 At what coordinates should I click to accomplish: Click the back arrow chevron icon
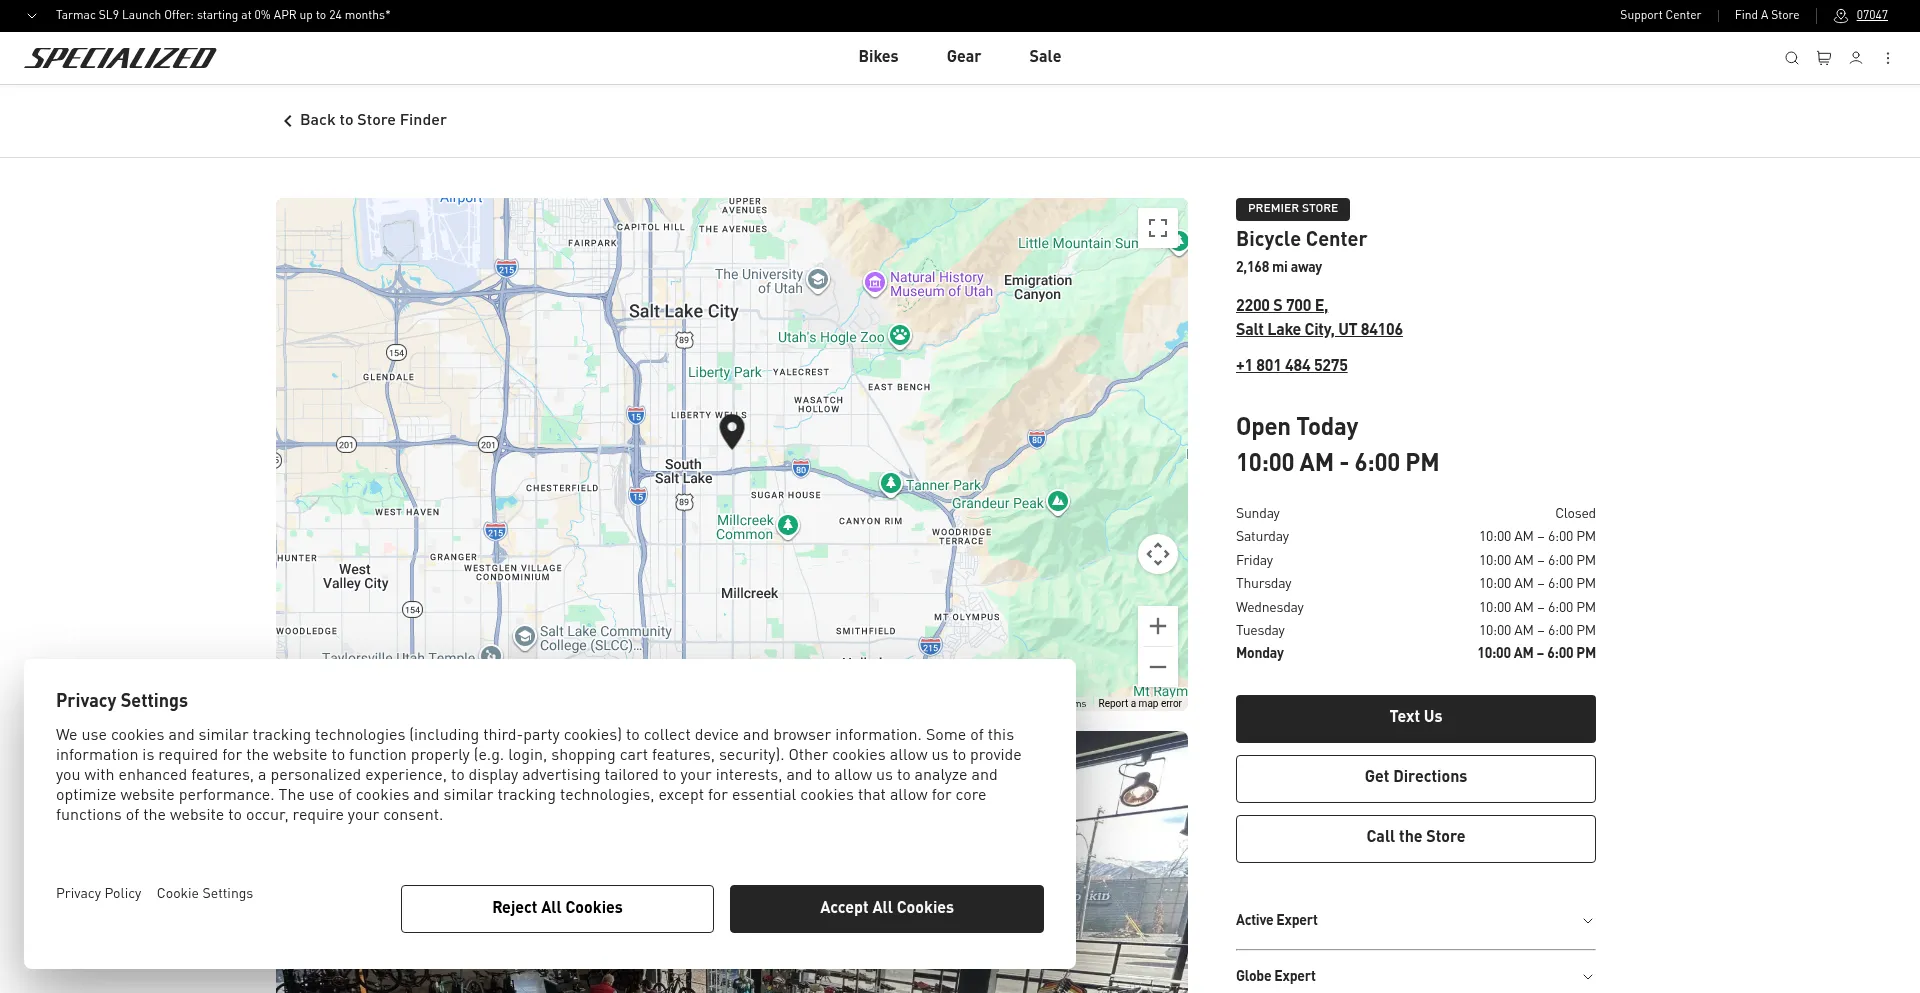pos(288,121)
